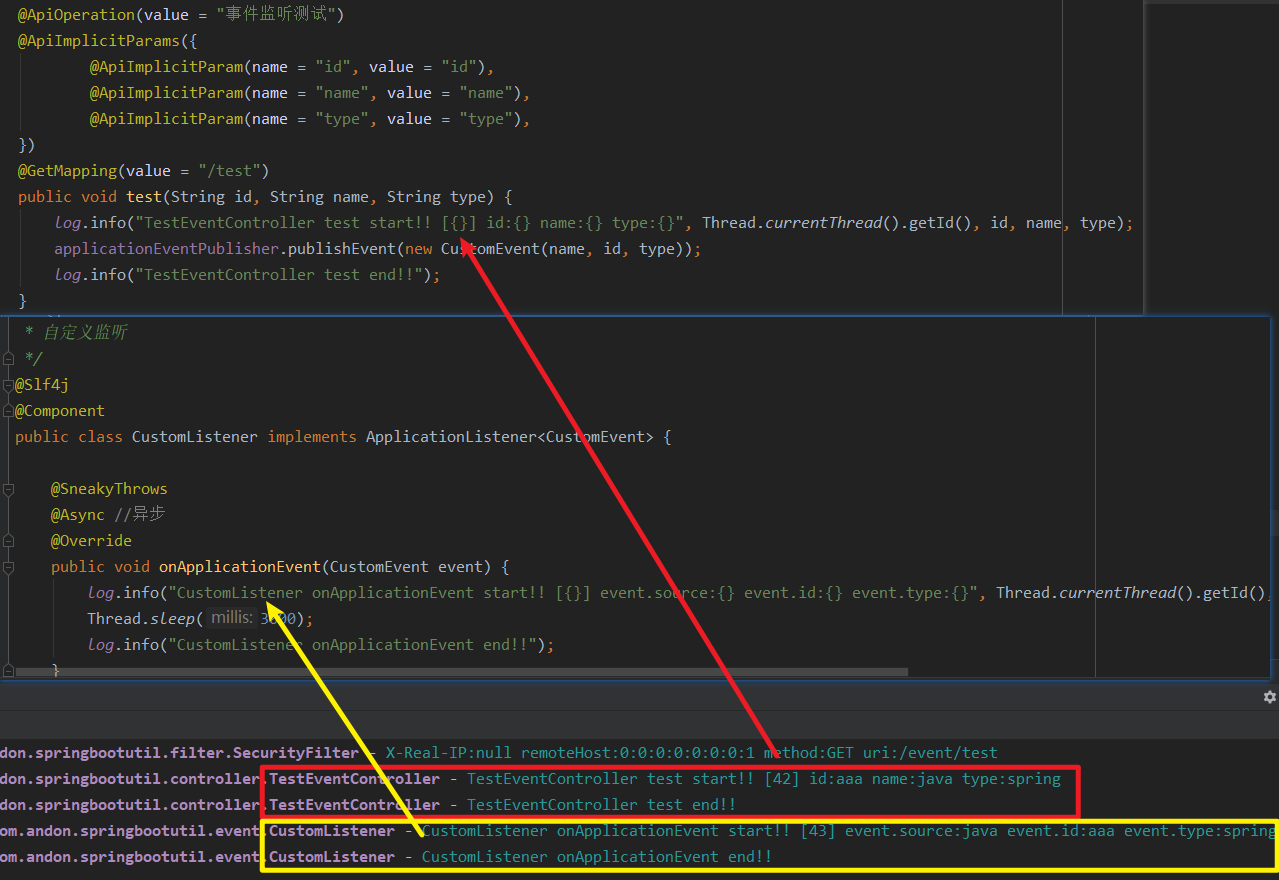Click the "/test" mapping string
Image resolution: width=1279 pixels, height=880 pixels.
229,171
